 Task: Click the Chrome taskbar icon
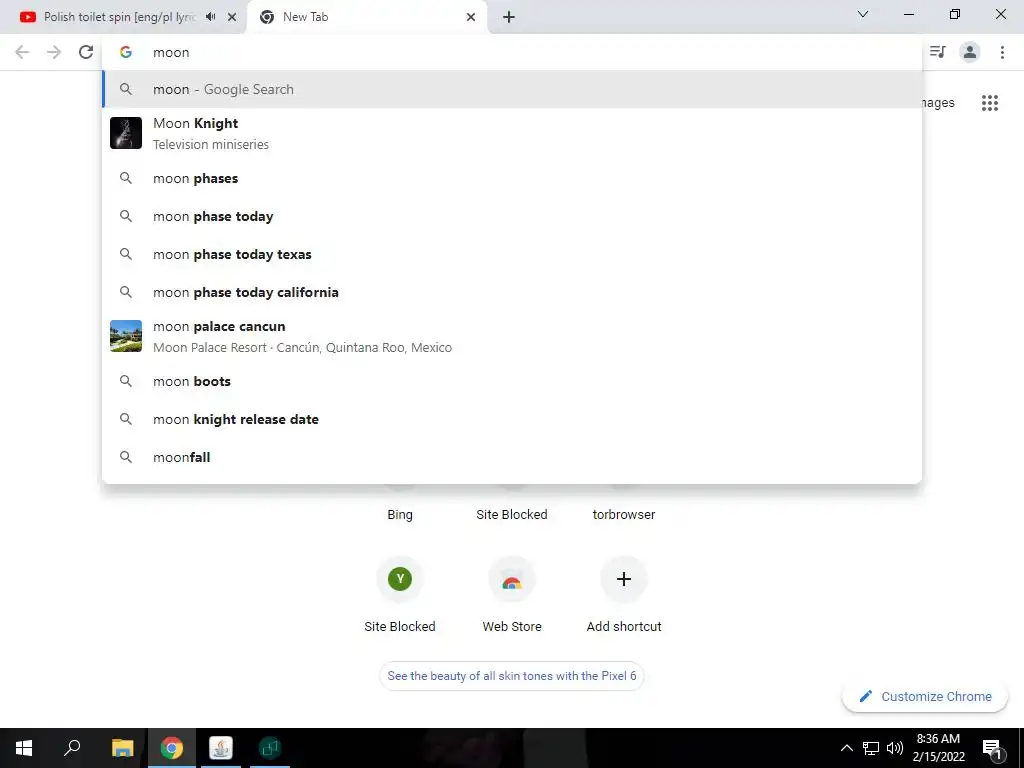pos(172,748)
